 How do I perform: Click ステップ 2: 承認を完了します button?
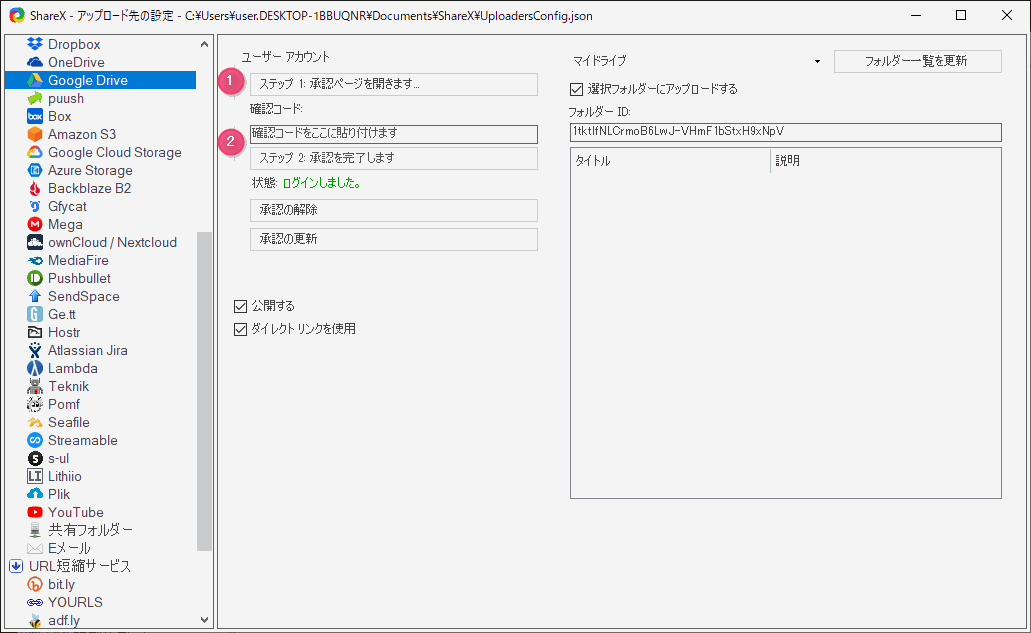pos(394,158)
